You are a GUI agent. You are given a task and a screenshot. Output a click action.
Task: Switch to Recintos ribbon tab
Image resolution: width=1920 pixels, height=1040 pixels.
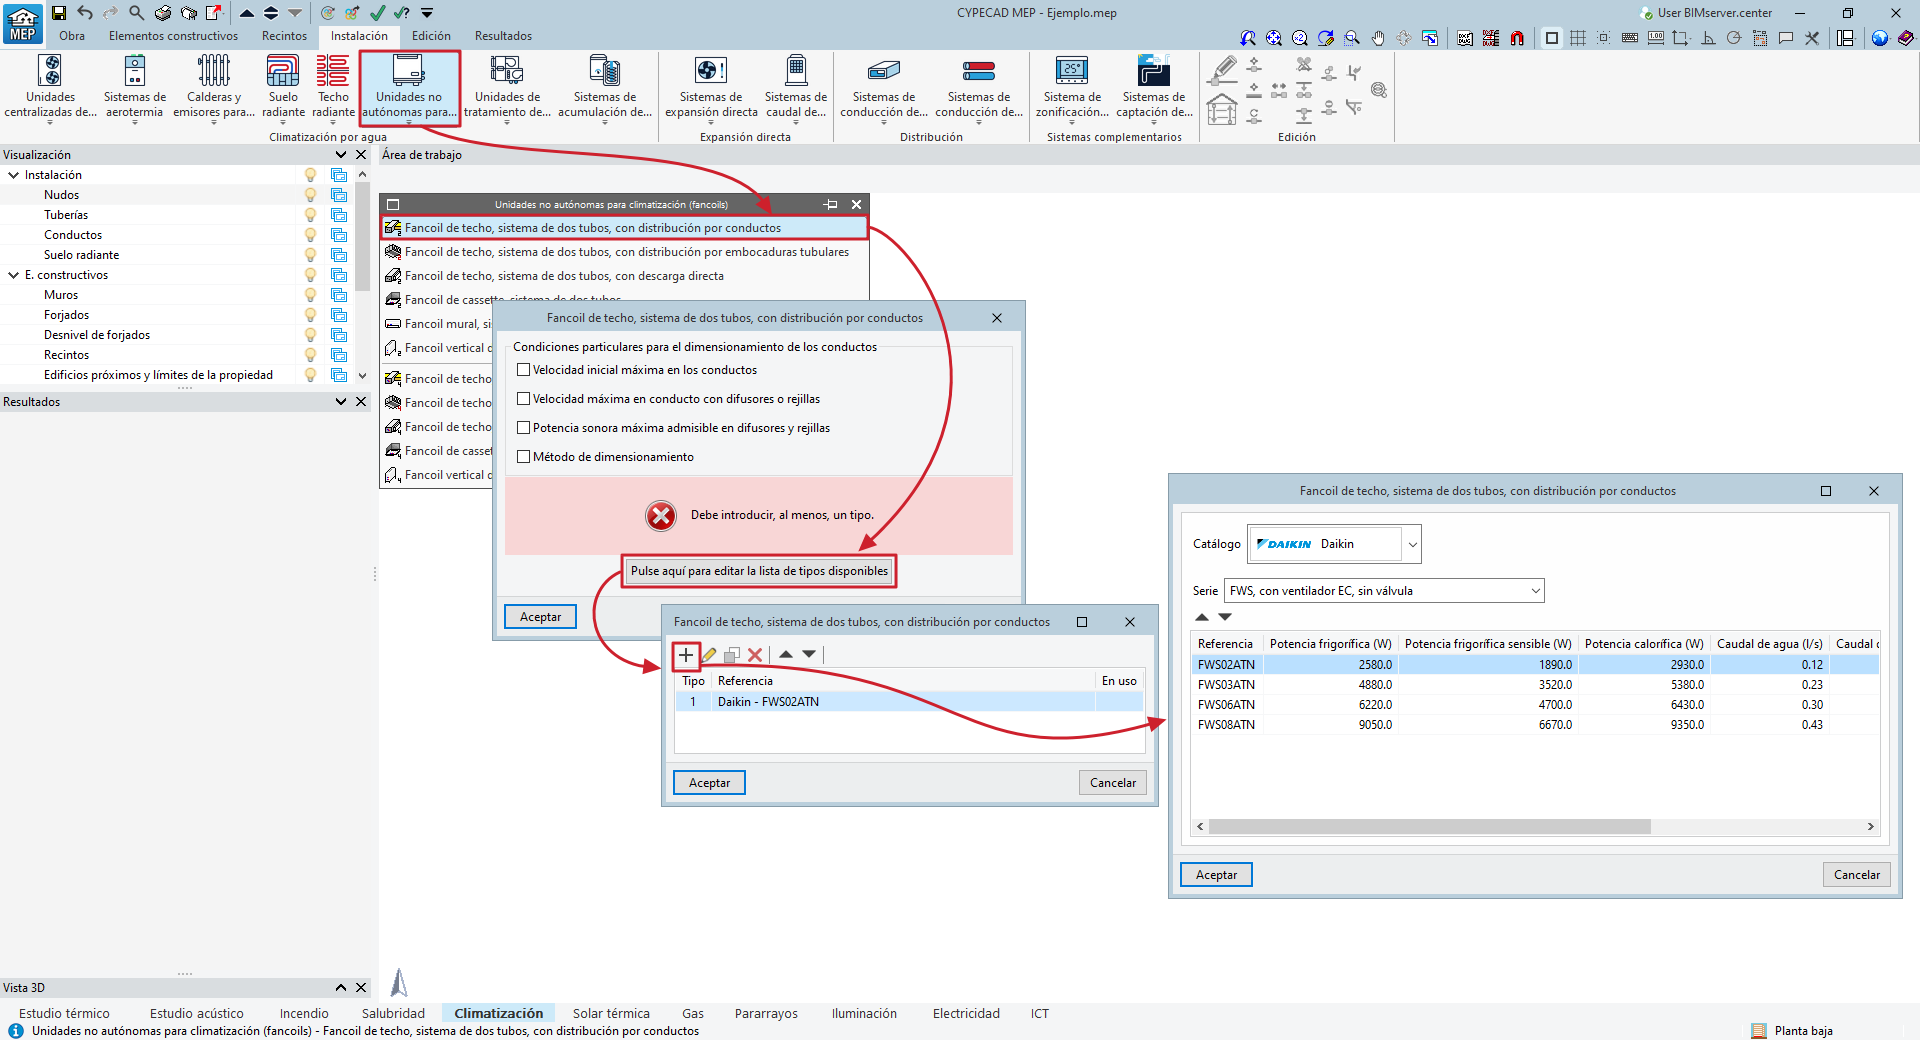[x=285, y=36]
